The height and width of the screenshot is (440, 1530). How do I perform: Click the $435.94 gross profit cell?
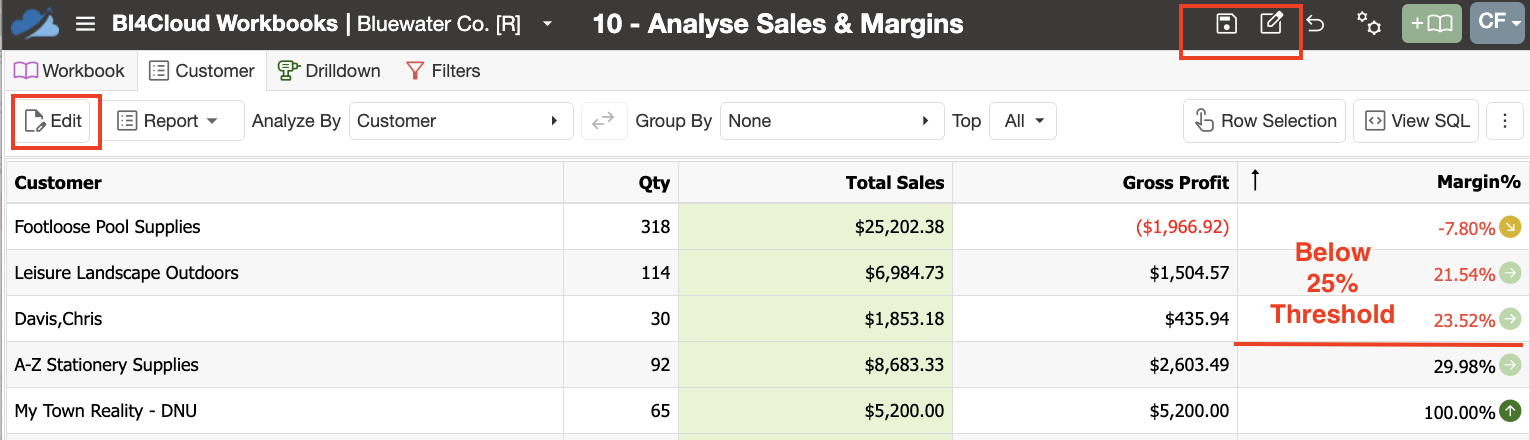coord(1095,319)
